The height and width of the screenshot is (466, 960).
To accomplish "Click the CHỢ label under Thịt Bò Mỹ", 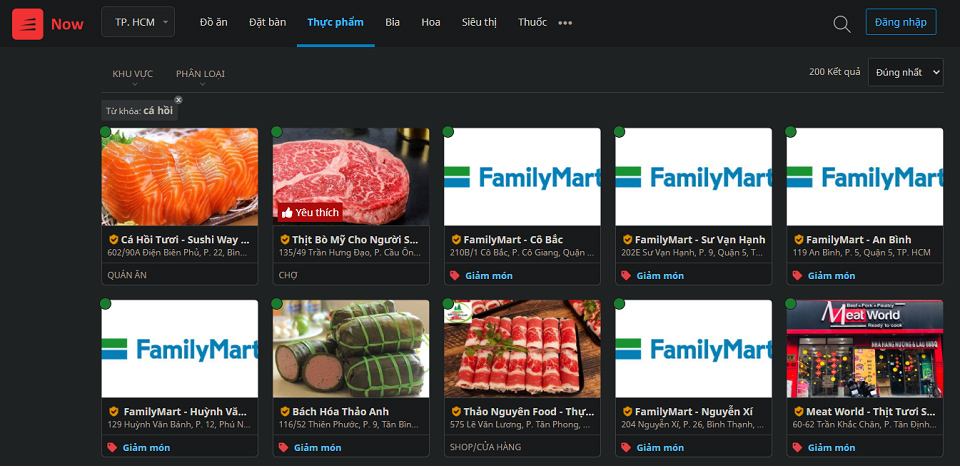I will click(287, 276).
